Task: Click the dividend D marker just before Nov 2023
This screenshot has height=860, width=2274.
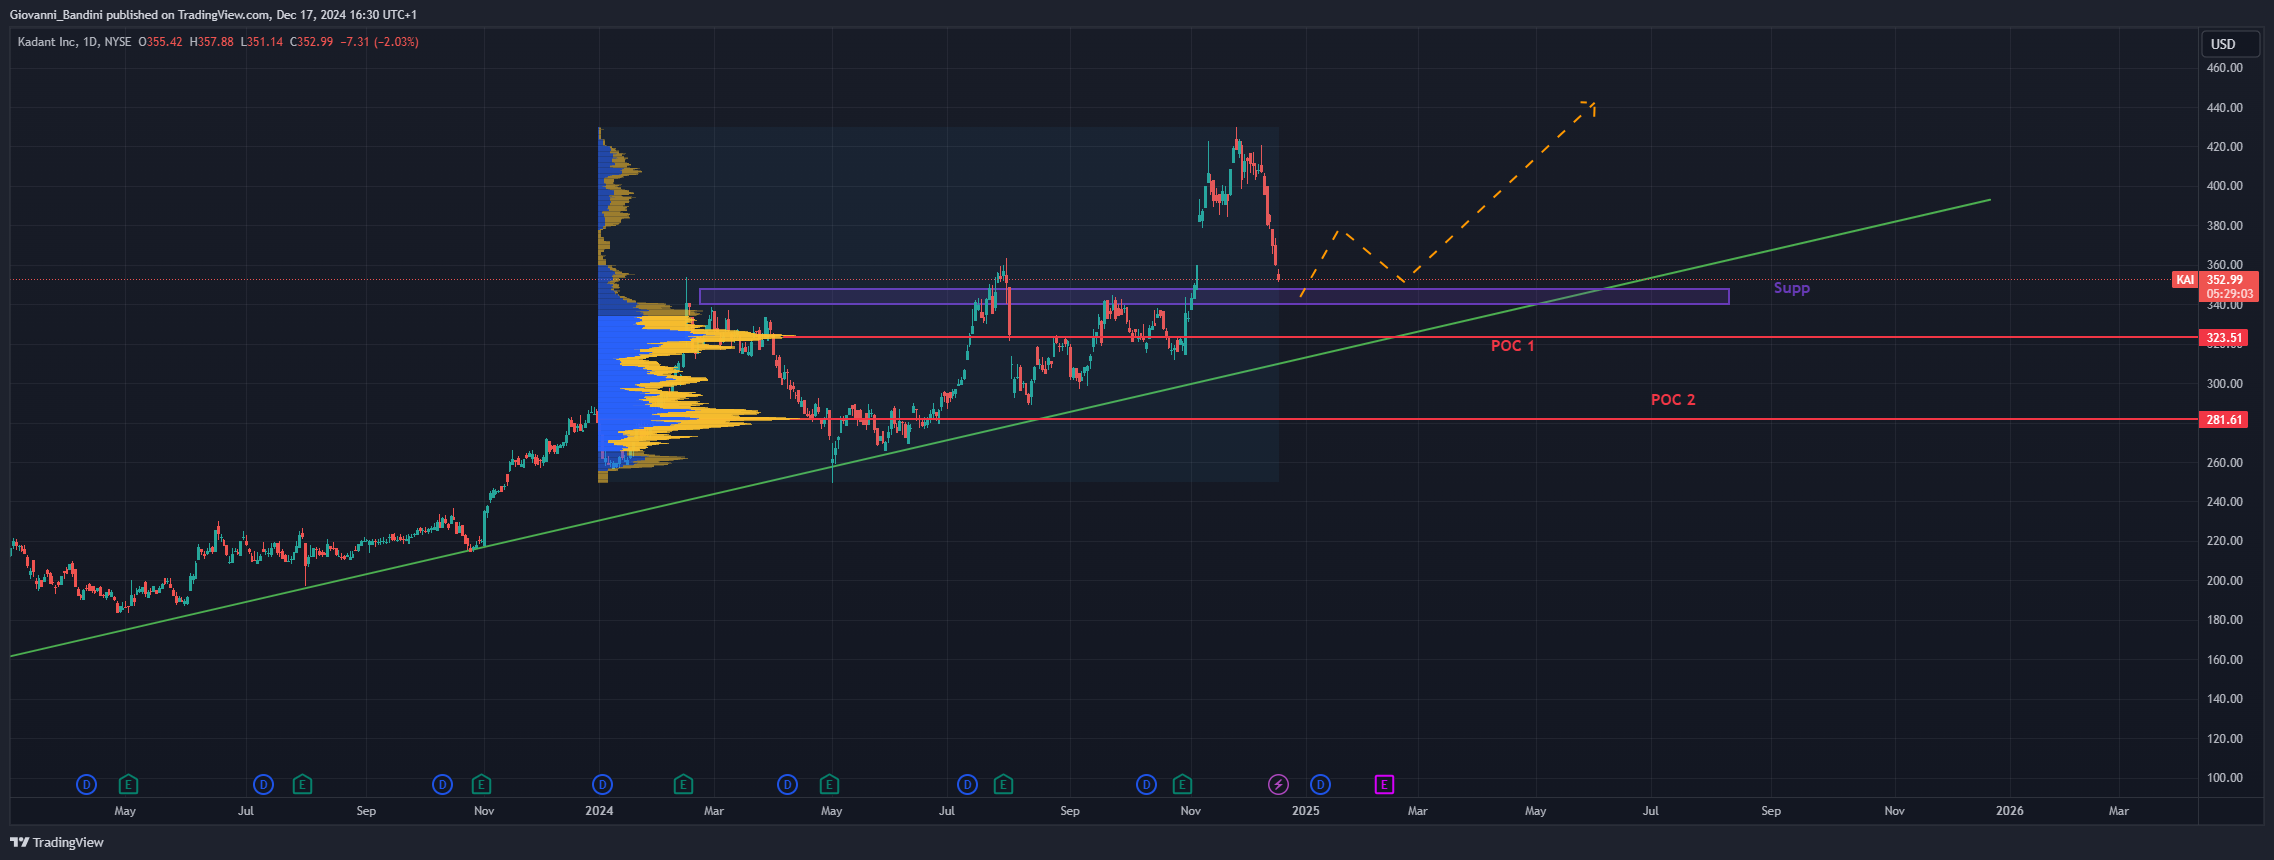Action: point(442,785)
